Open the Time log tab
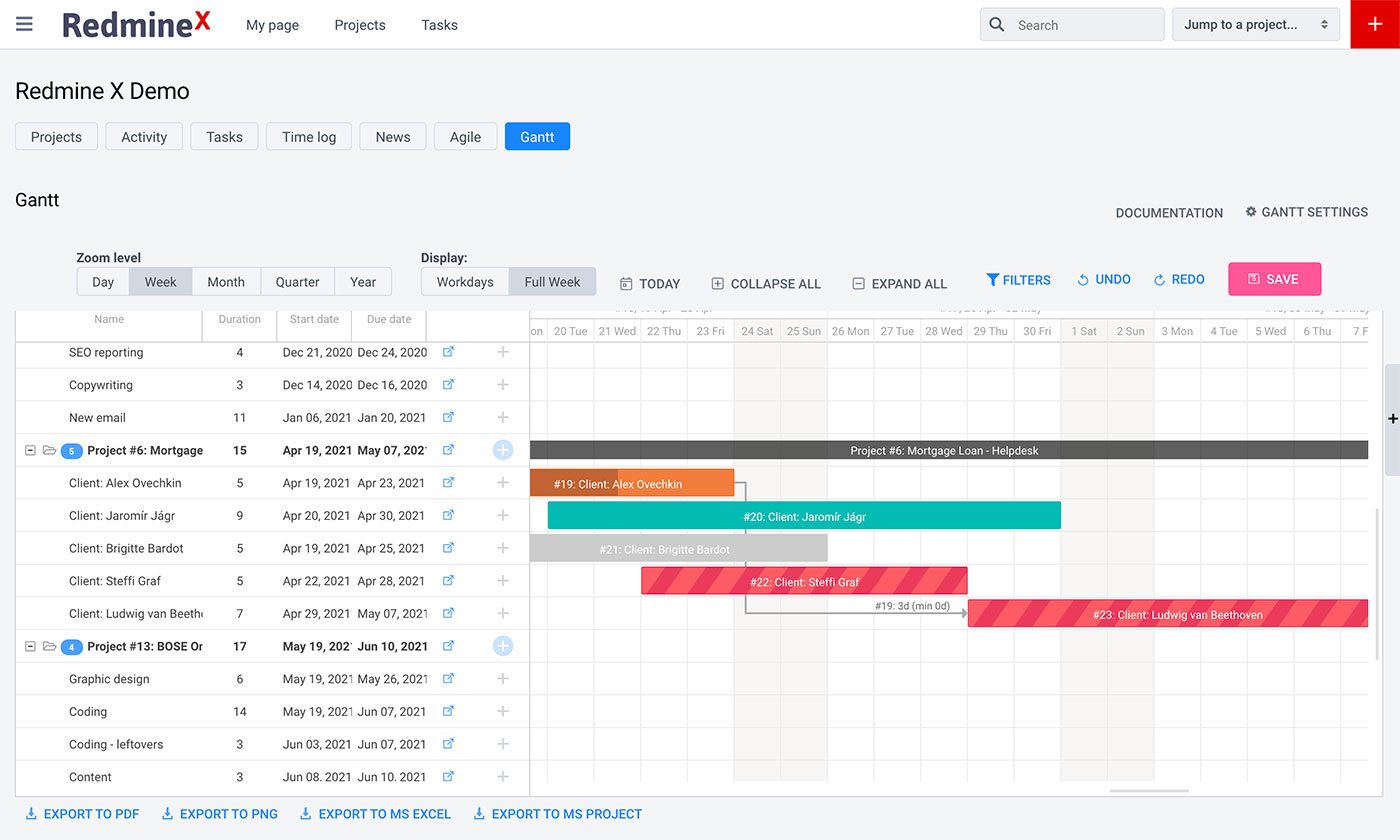 click(309, 137)
